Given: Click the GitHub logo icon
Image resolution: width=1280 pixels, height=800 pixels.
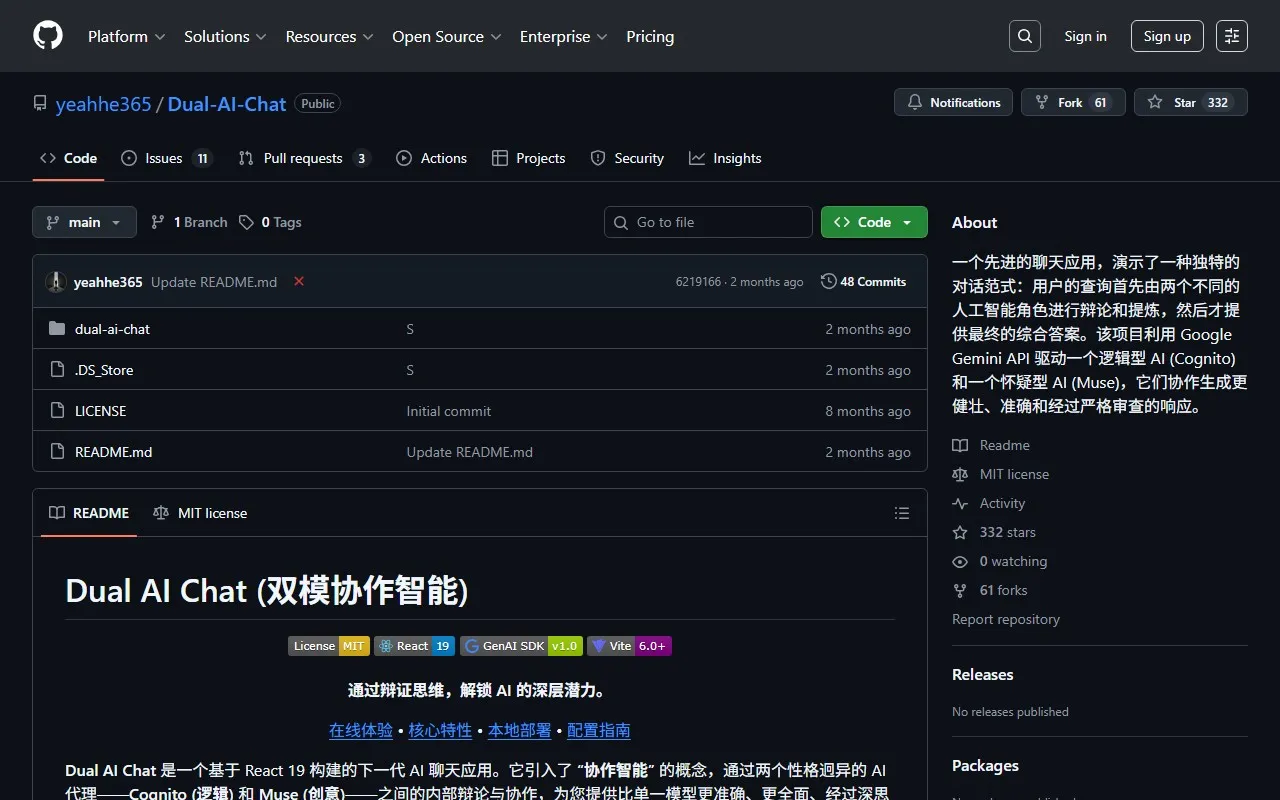Looking at the screenshot, I should pyautogui.click(x=48, y=36).
